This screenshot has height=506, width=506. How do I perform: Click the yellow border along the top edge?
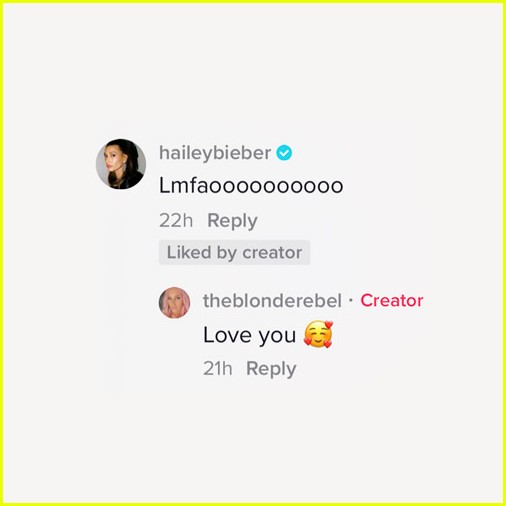tap(253, 2)
